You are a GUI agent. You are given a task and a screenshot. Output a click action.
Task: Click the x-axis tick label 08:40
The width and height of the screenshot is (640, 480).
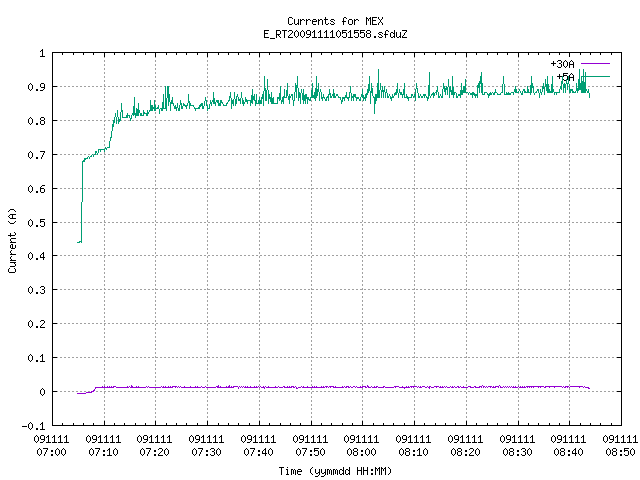[x=569, y=452]
